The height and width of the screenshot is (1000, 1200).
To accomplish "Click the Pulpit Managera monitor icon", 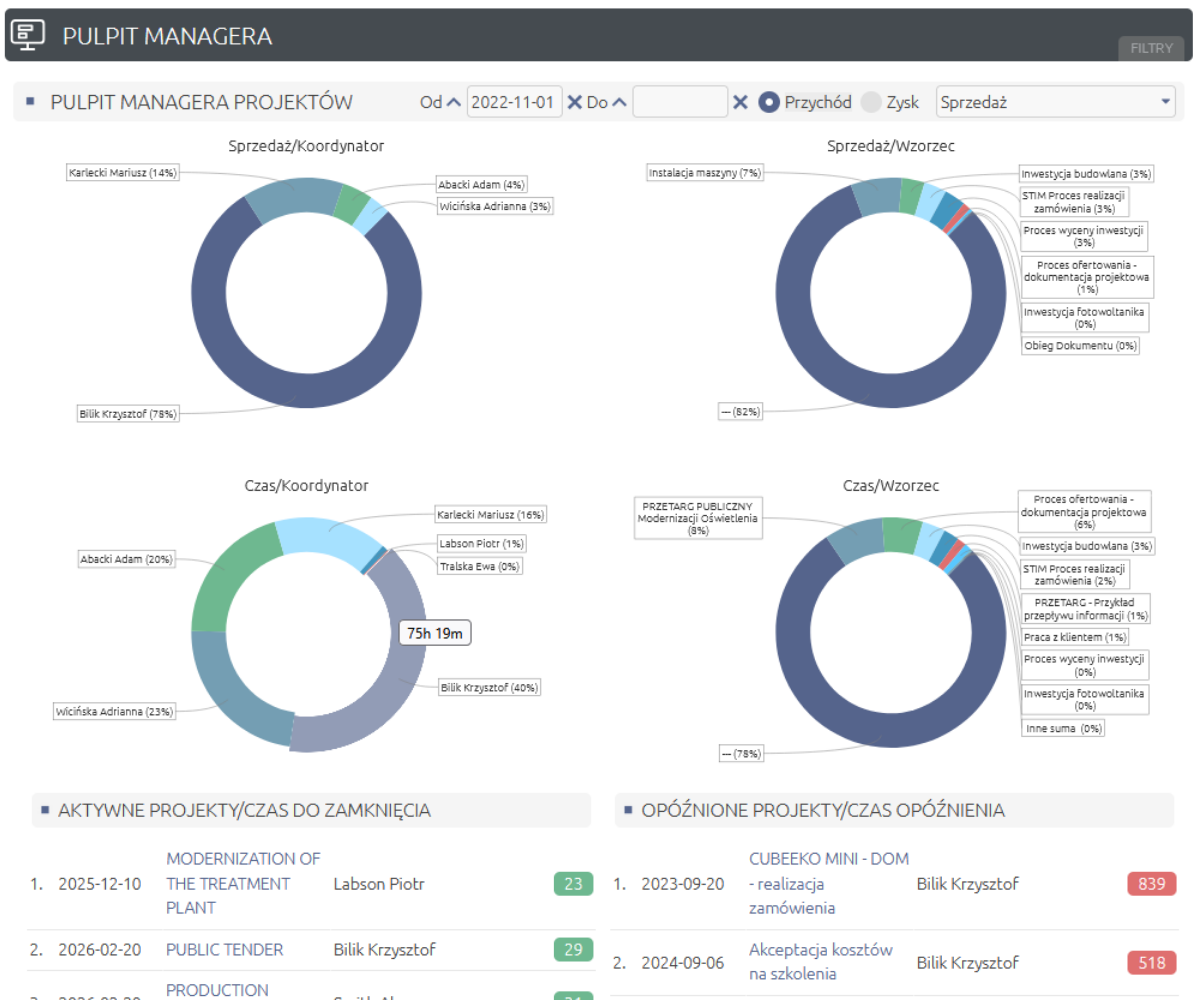I will (28, 36).
